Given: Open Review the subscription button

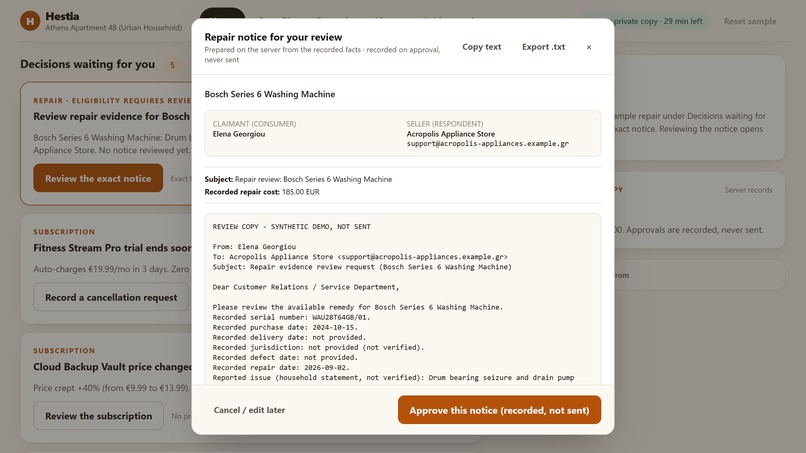Looking at the screenshot, I should [x=99, y=416].
